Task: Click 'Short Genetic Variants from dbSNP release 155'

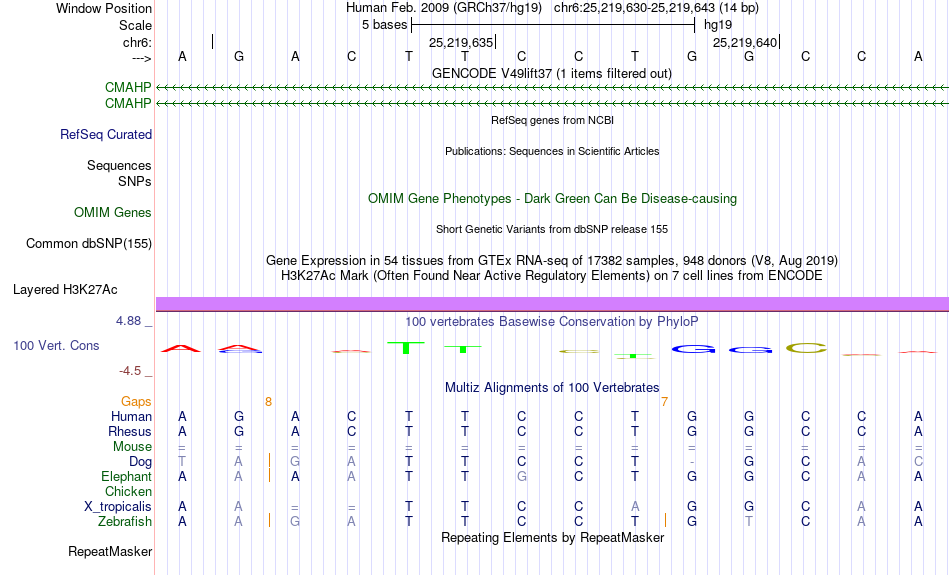Action: (552, 229)
